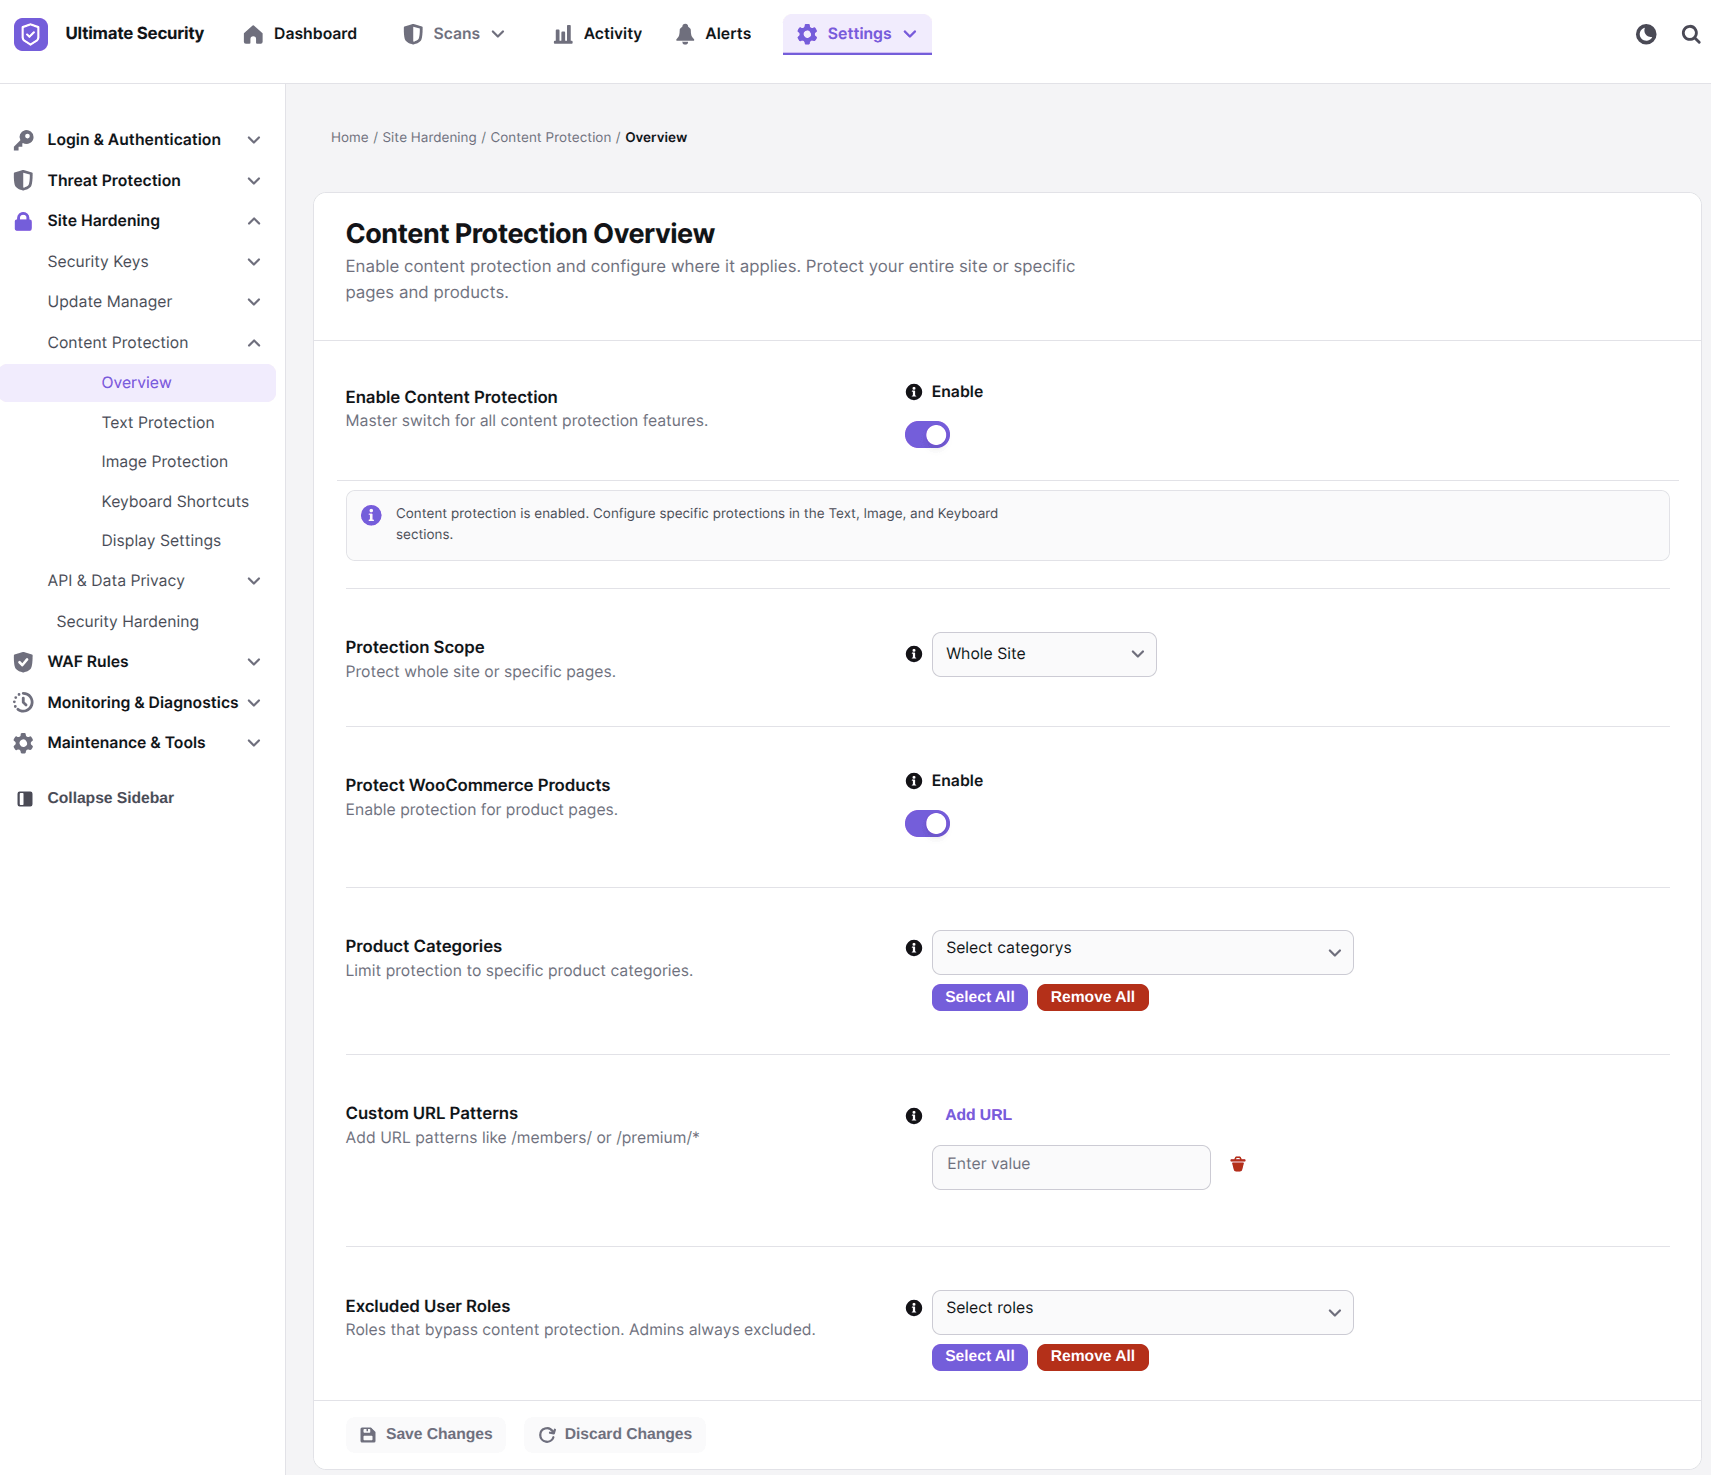This screenshot has height=1475, width=1711.
Task: Click the Login & Authentication key icon
Action: tap(24, 140)
